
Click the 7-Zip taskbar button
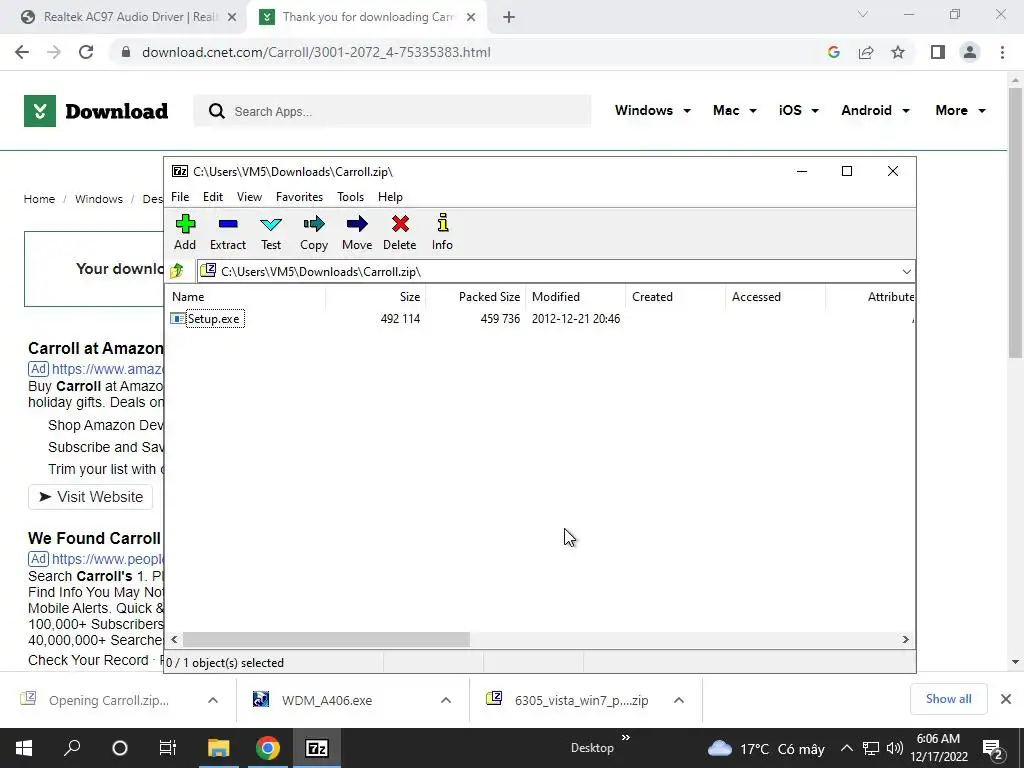coord(317,748)
